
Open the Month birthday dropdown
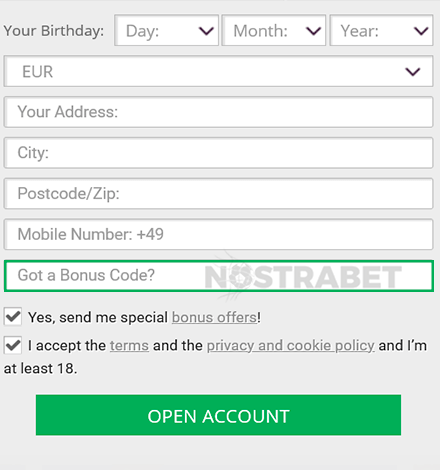[x=274, y=31]
